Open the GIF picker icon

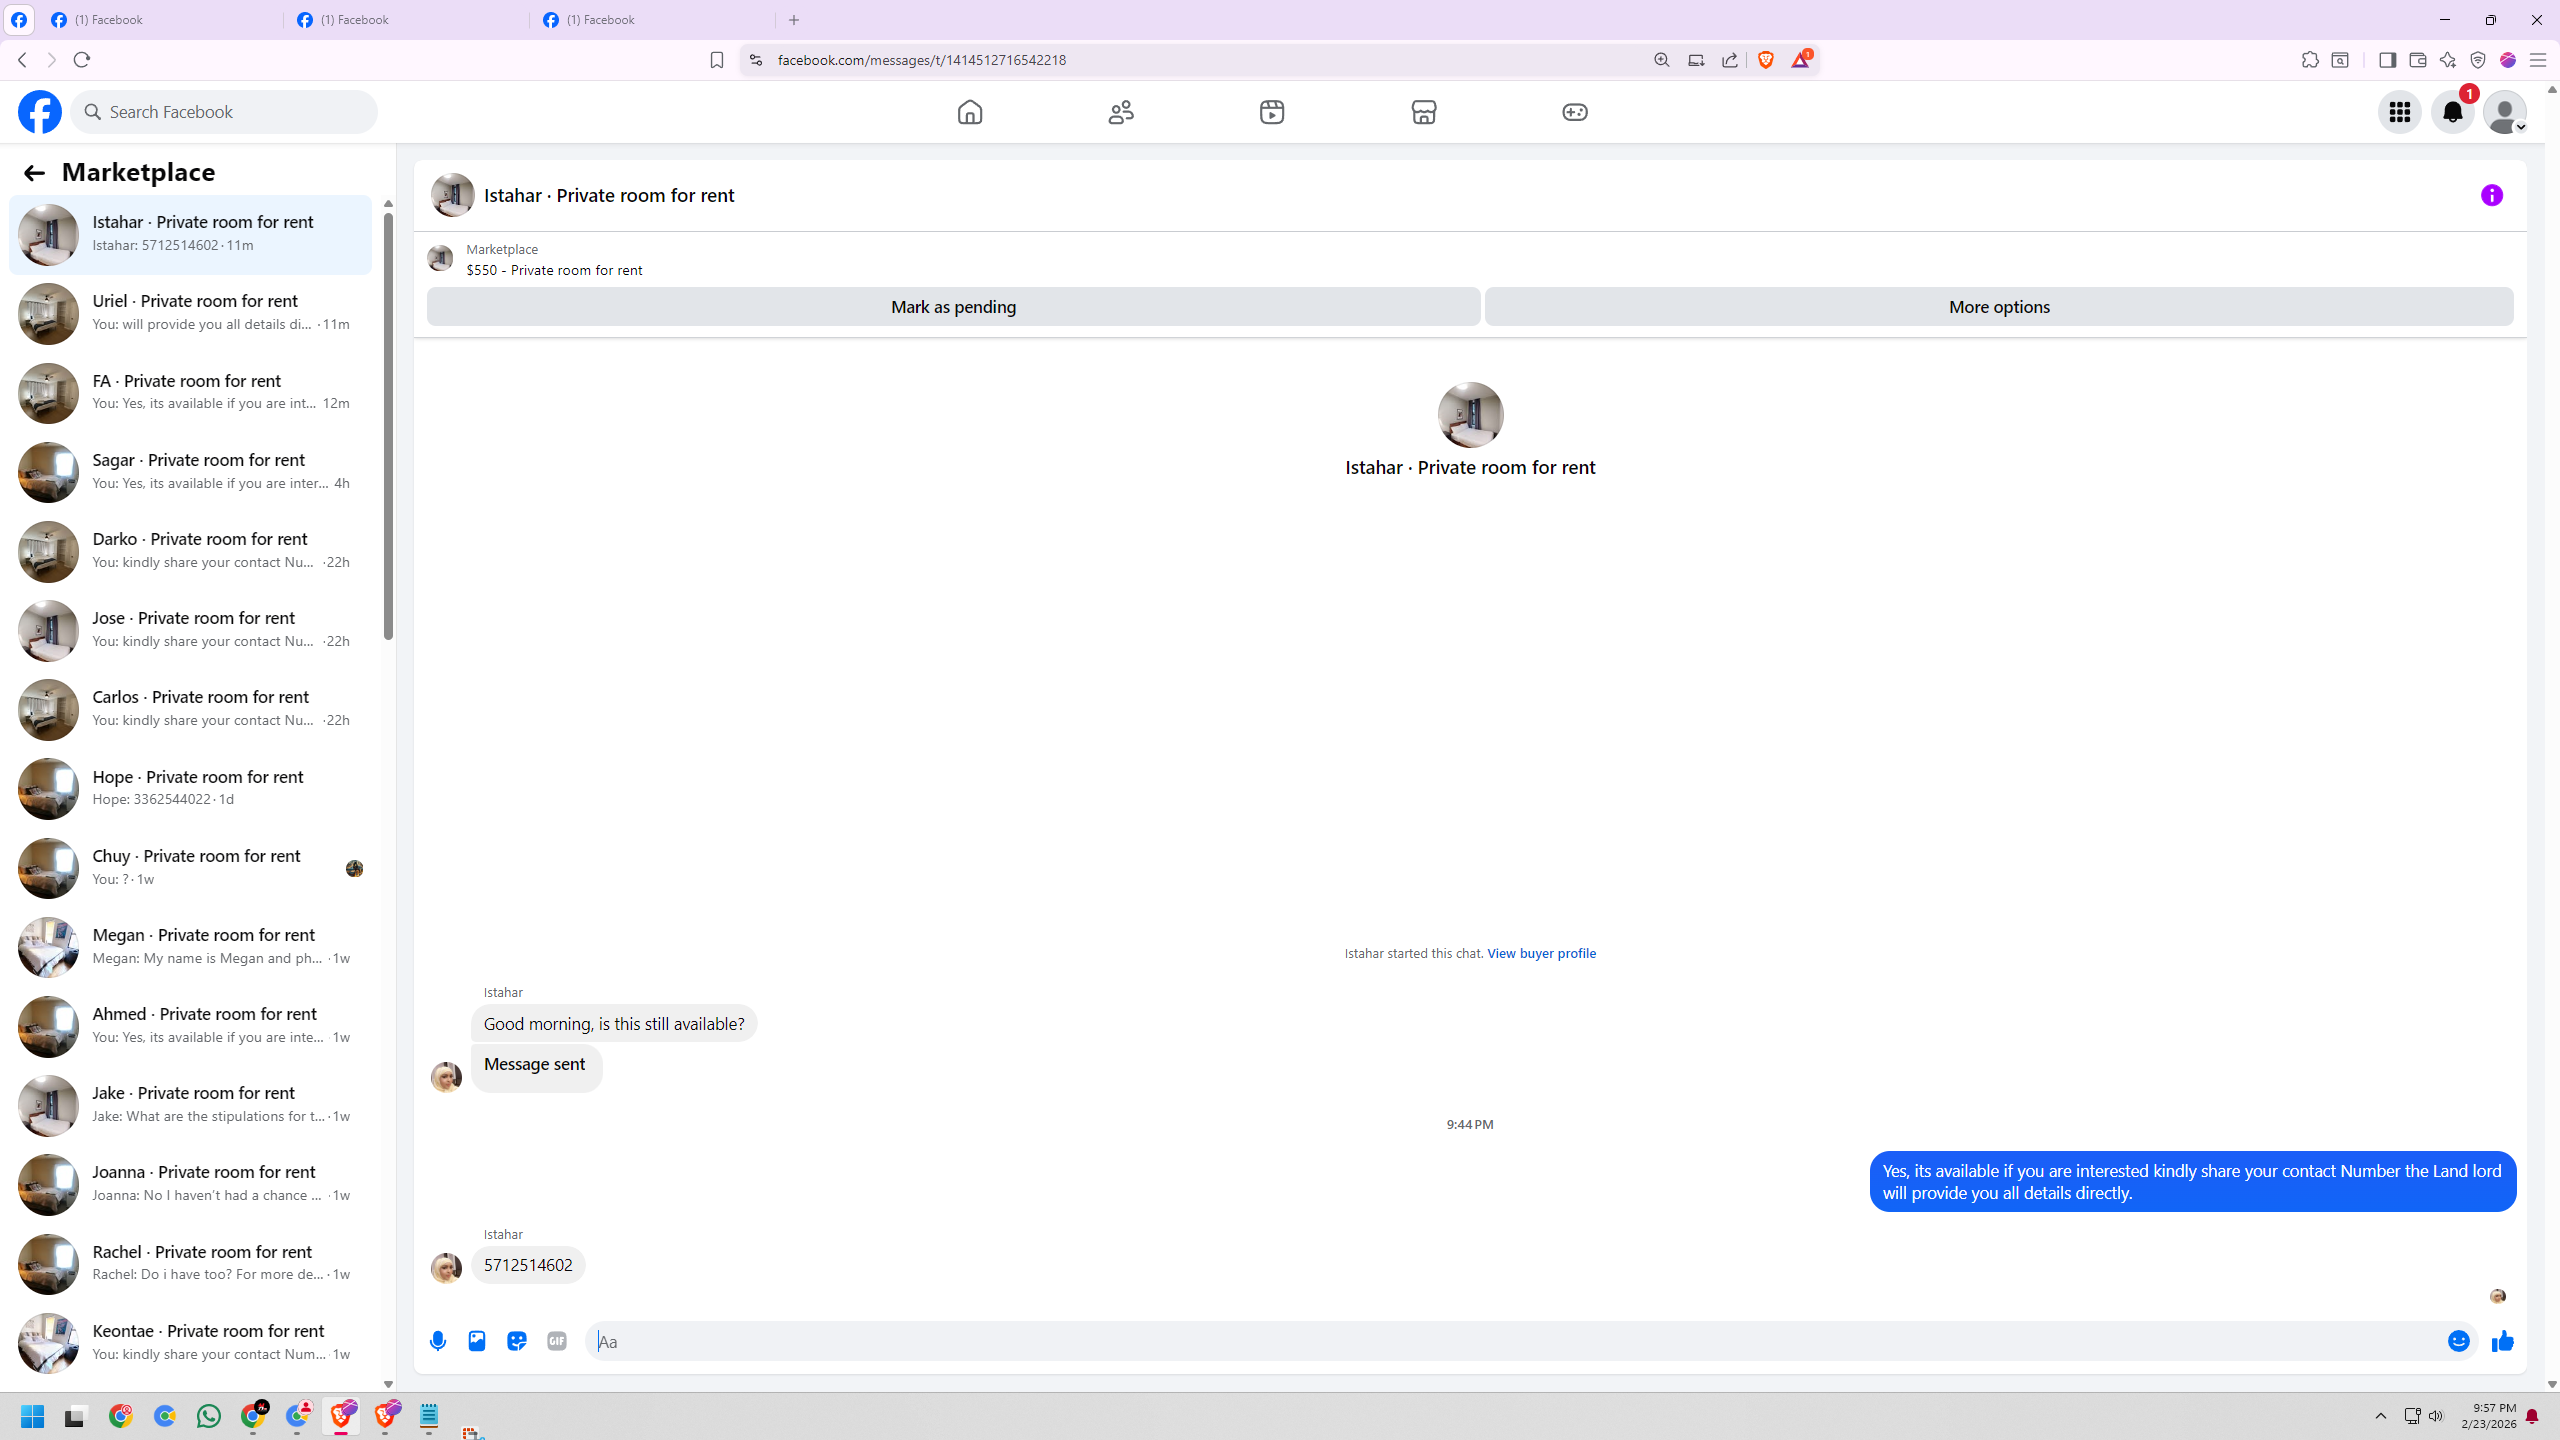(x=557, y=1341)
